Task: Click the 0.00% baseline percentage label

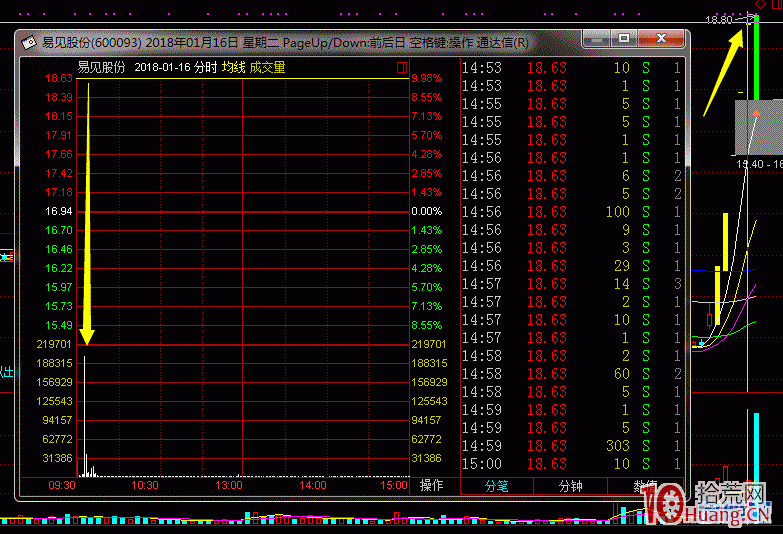Action: [x=427, y=211]
